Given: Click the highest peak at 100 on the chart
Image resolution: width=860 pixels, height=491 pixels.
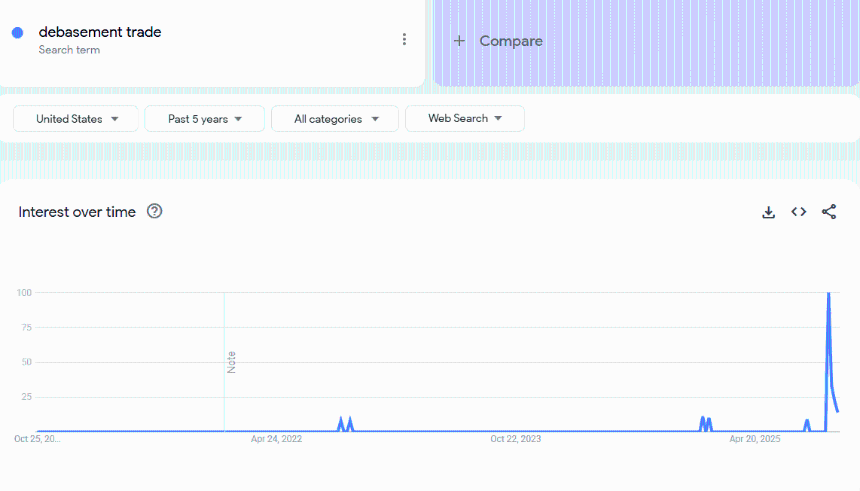Looking at the screenshot, I should click(828, 295).
